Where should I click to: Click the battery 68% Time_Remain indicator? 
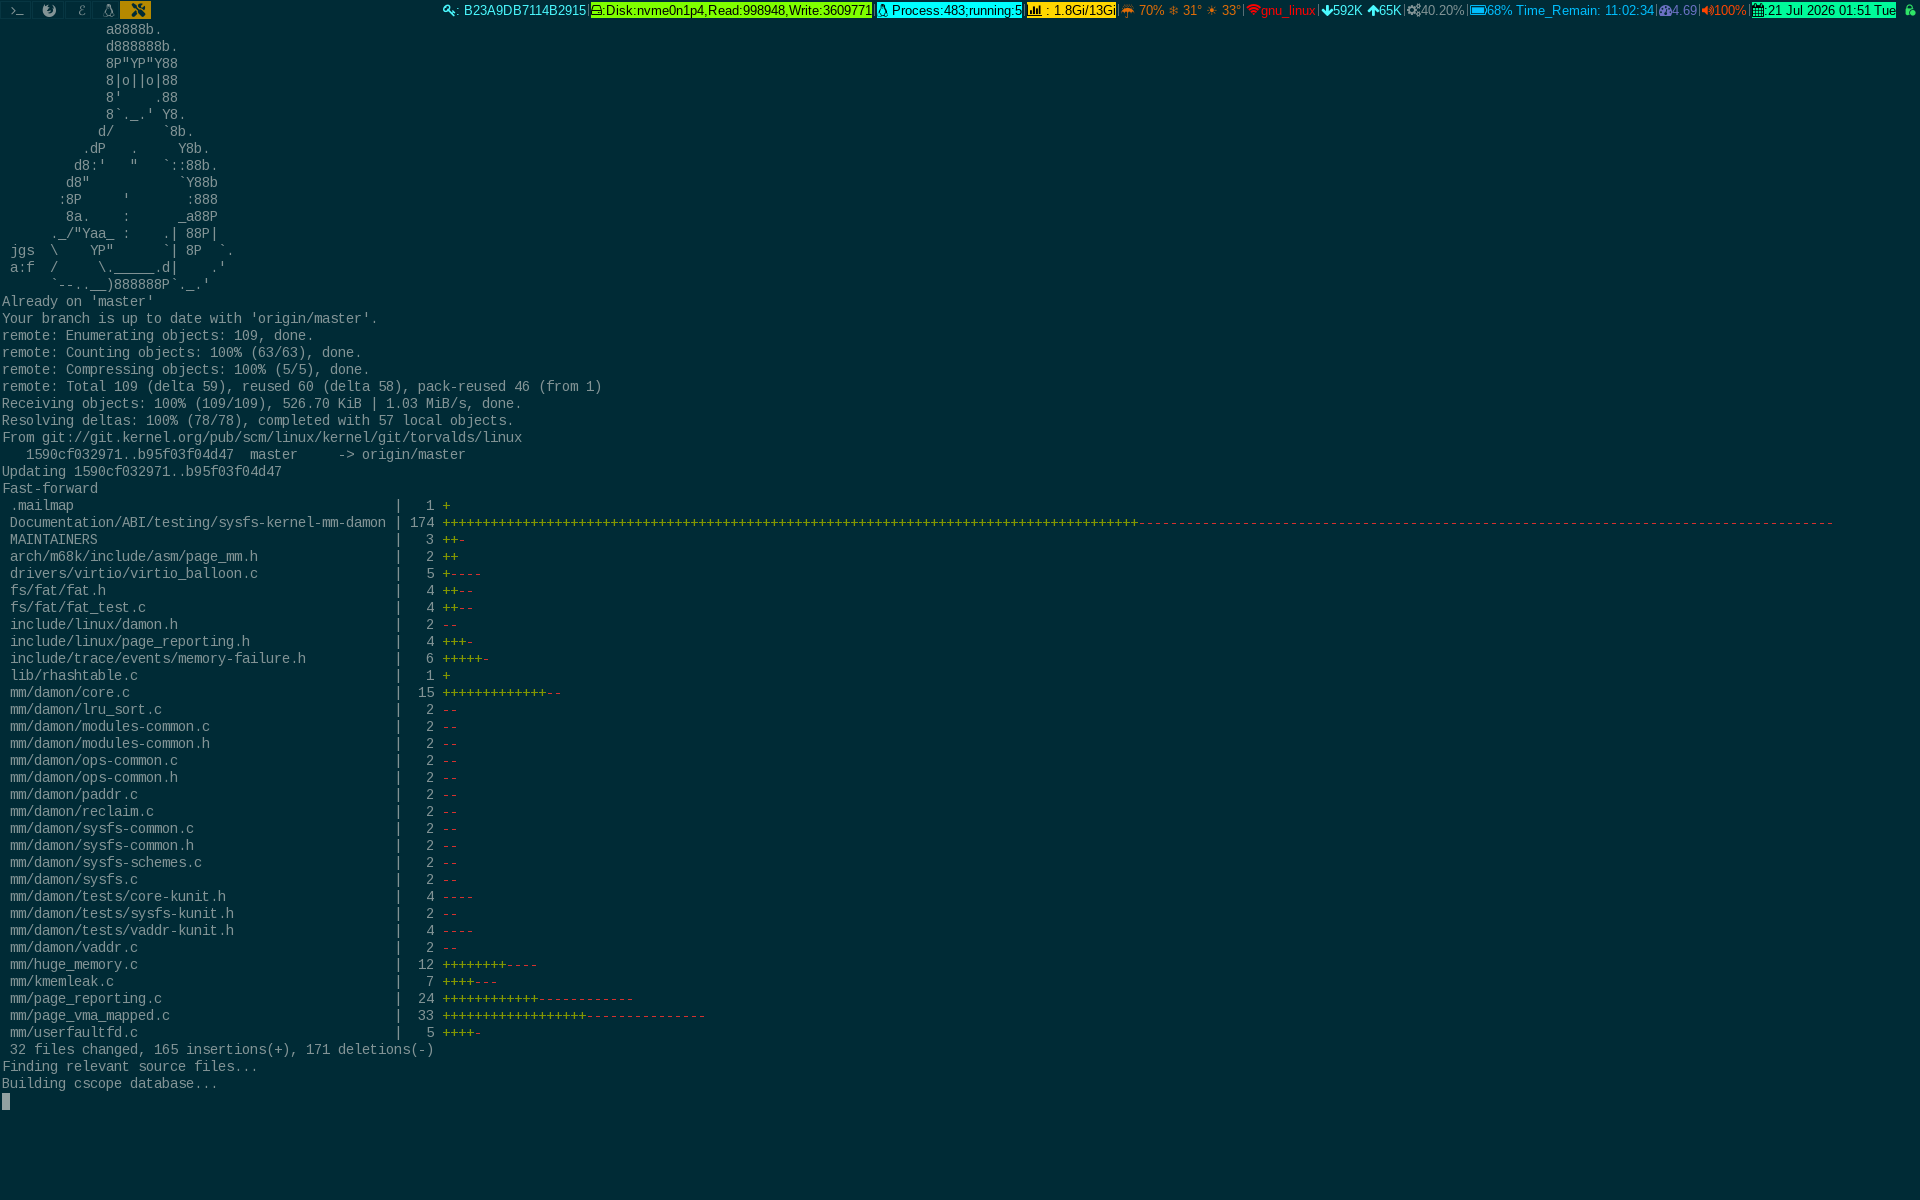click(x=1561, y=10)
